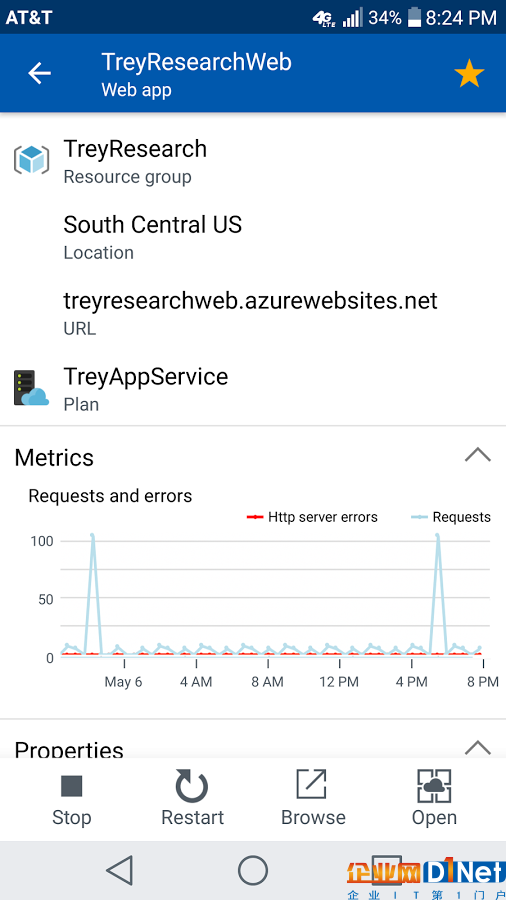Tap the 12 PM marker on chart axis
Screen dimensions: 506x900
tap(339, 681)
